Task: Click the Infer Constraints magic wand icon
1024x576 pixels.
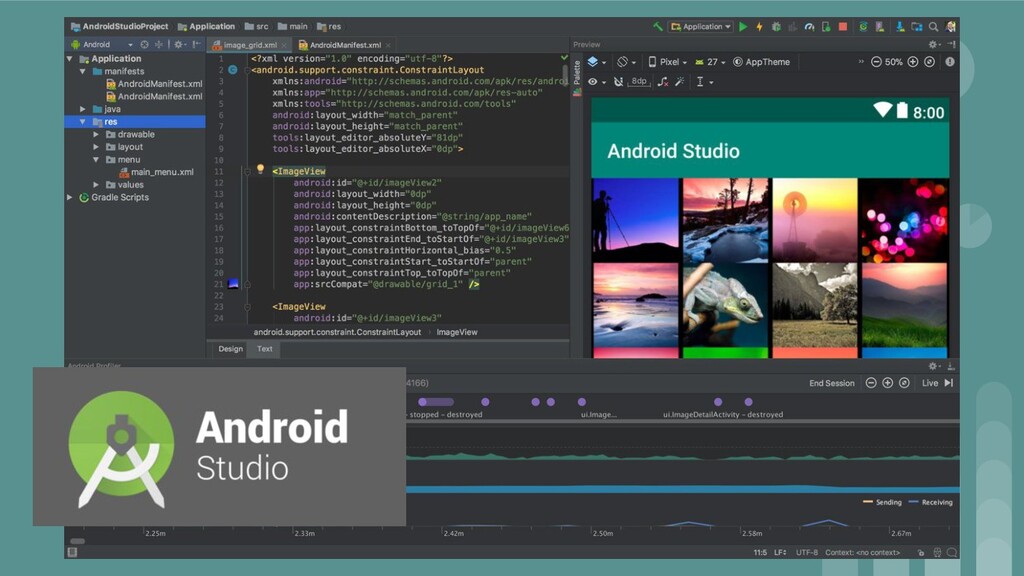Action: click(680, 82)
